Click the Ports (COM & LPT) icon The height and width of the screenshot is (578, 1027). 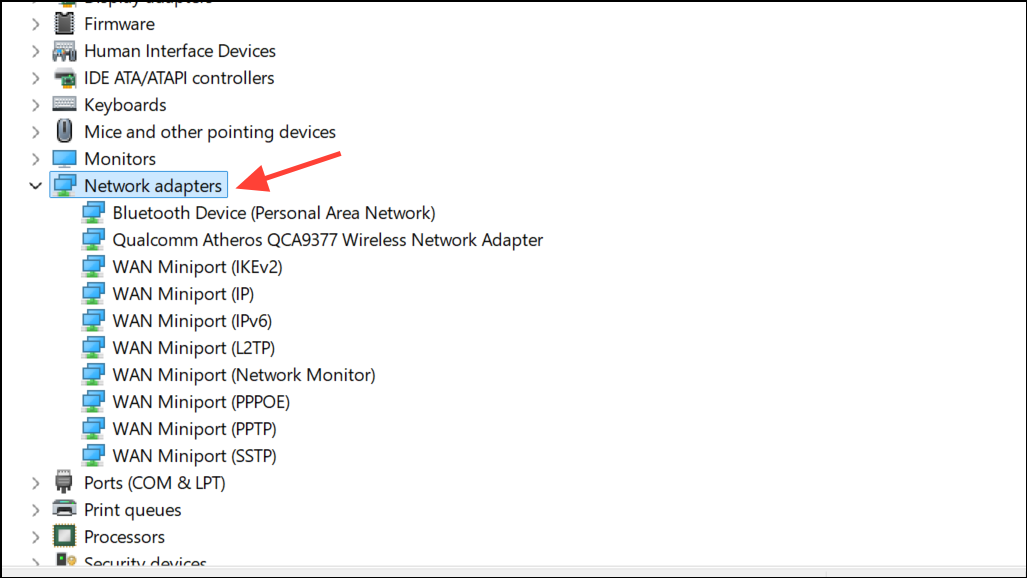(x=64, y=482)
